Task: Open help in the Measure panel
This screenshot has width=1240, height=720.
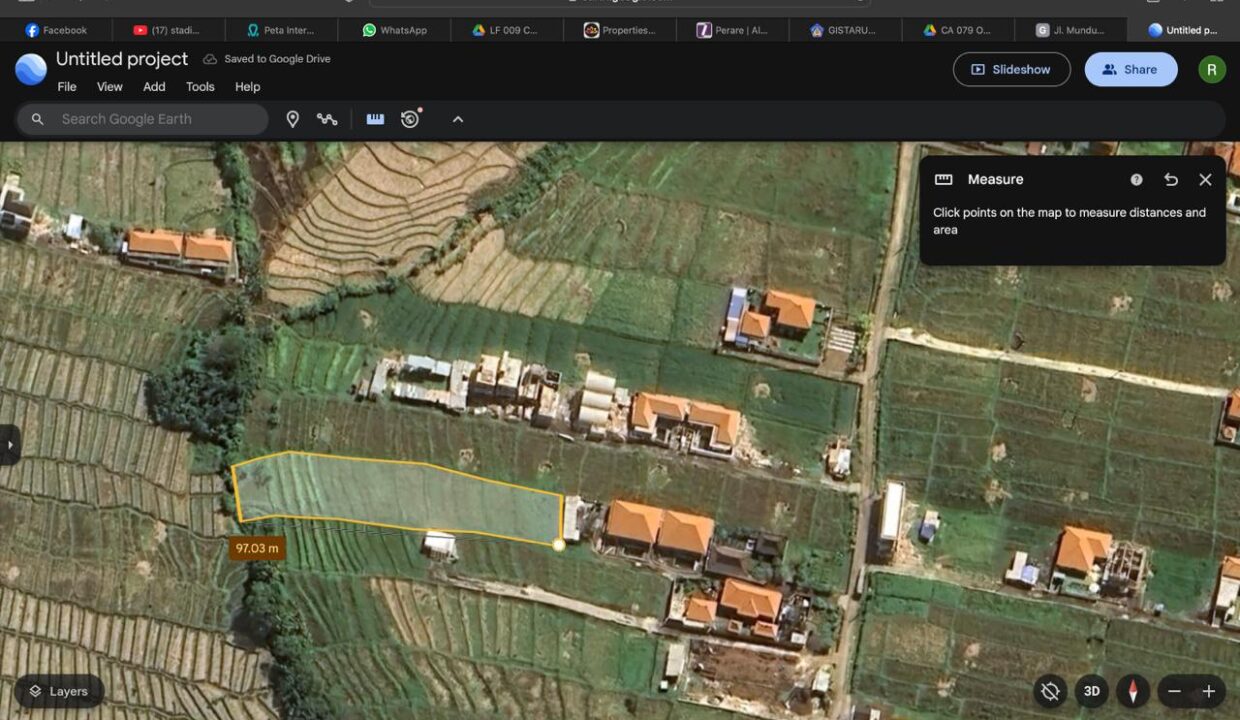Action: tap(1136, 180)
